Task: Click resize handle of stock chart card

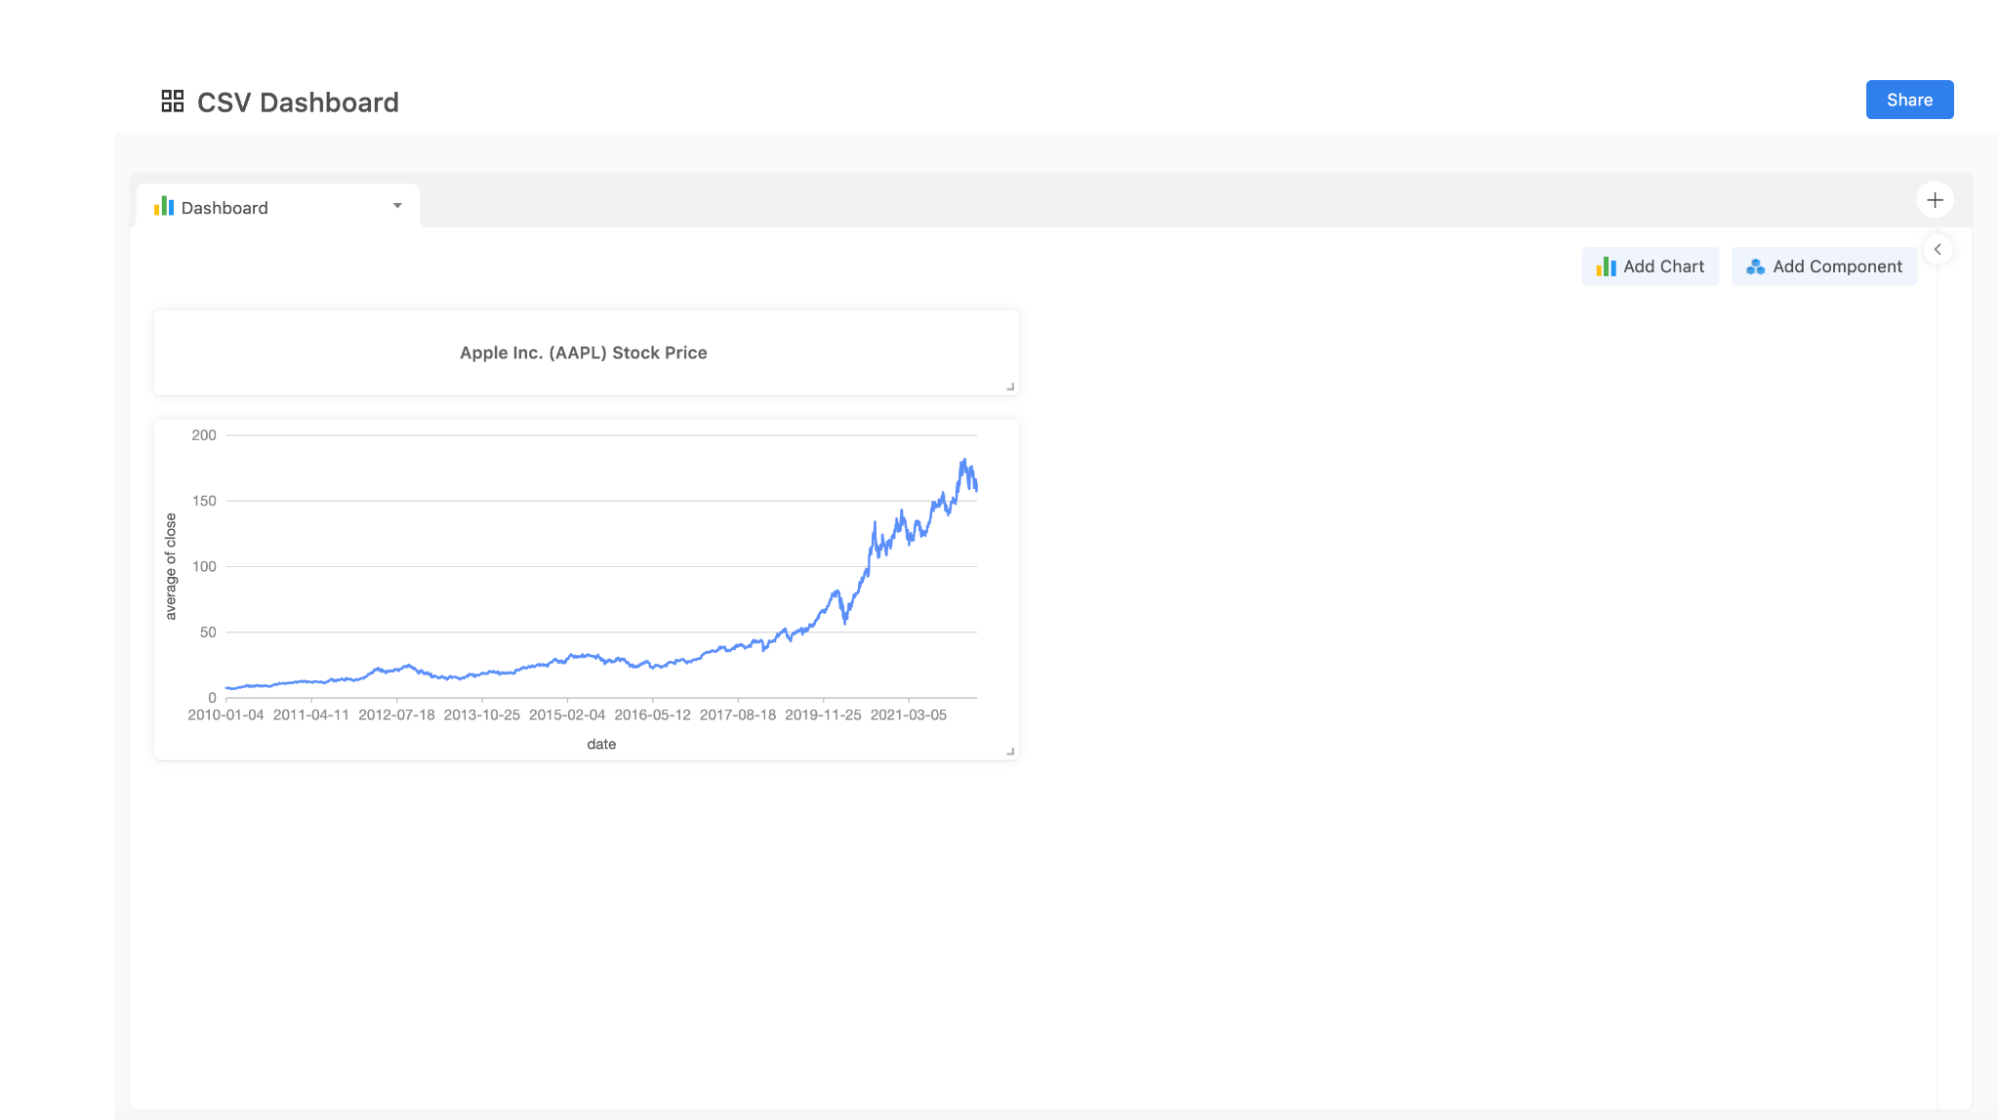Action: tap(1010, 751)
